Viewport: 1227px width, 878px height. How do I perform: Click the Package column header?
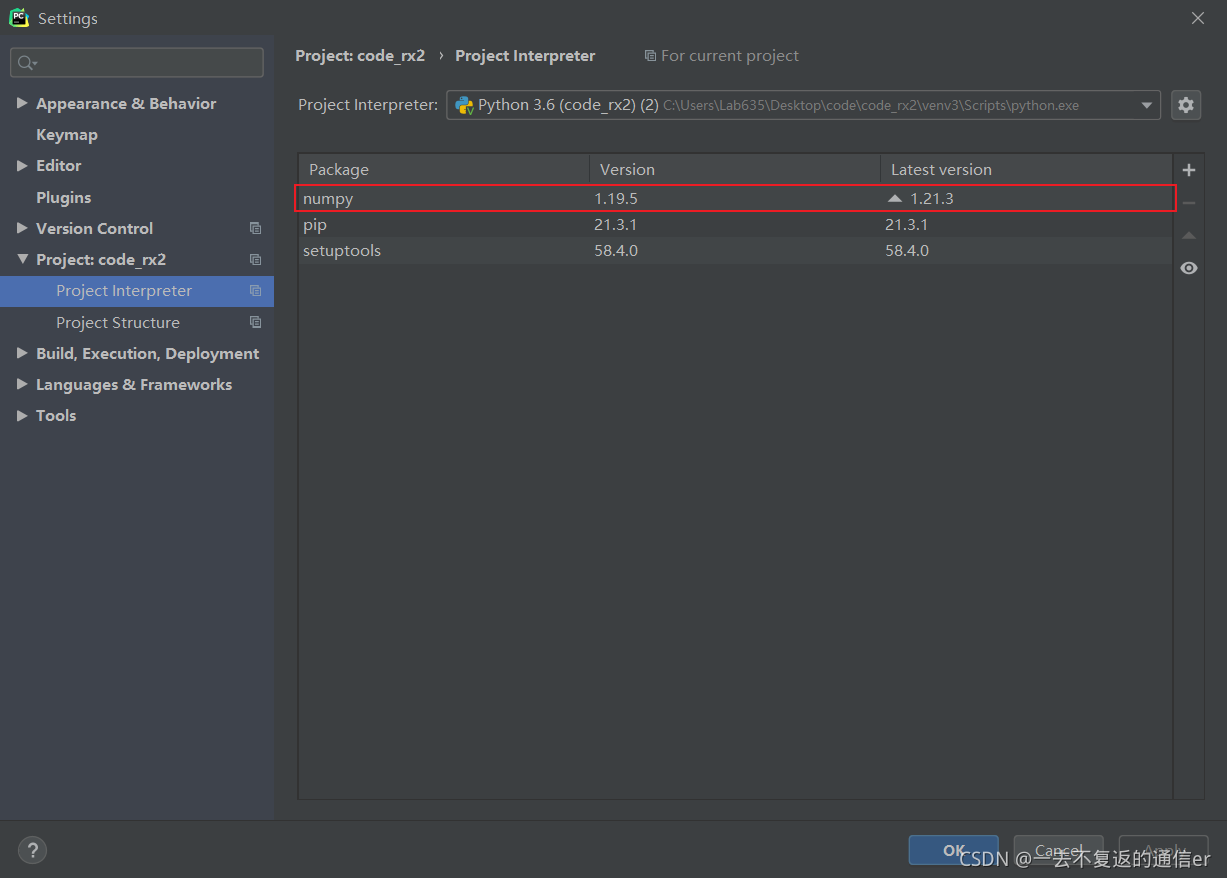(x=443, y=169)
